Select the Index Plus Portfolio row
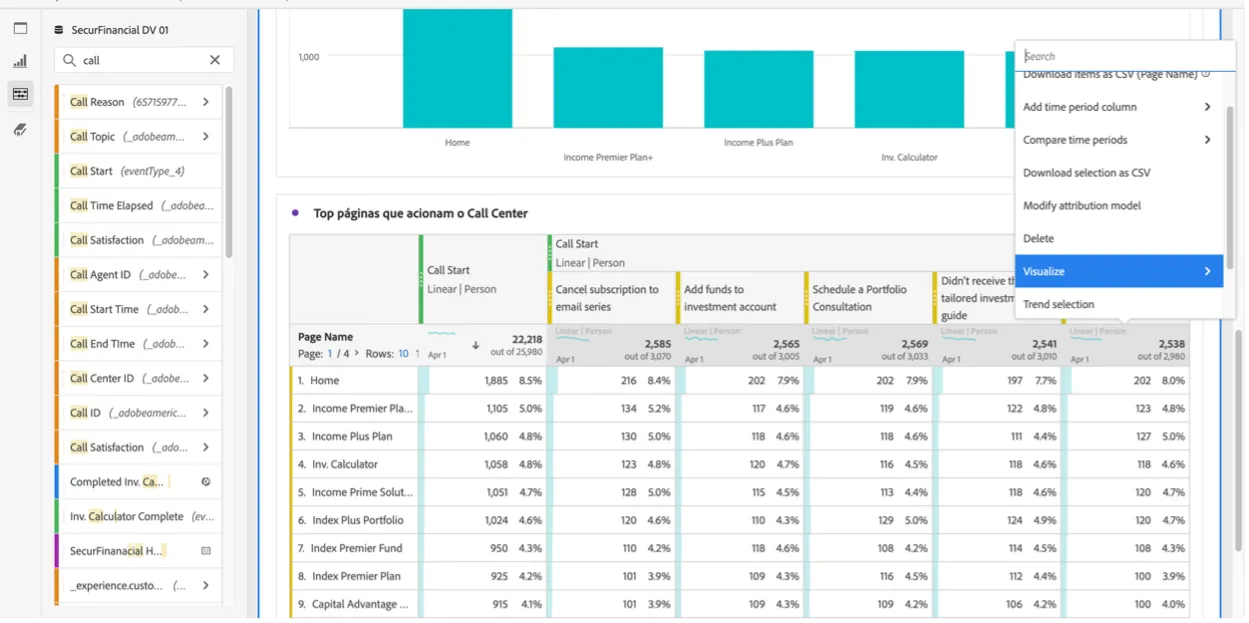The width and height of the screenshot is (1249, 623). [739, 521]
